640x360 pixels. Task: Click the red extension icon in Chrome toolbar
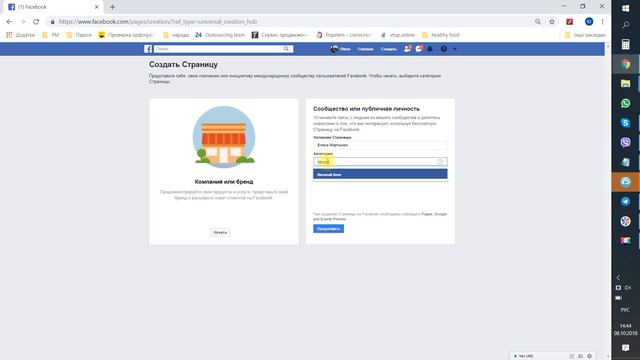(x=569, y=22)
